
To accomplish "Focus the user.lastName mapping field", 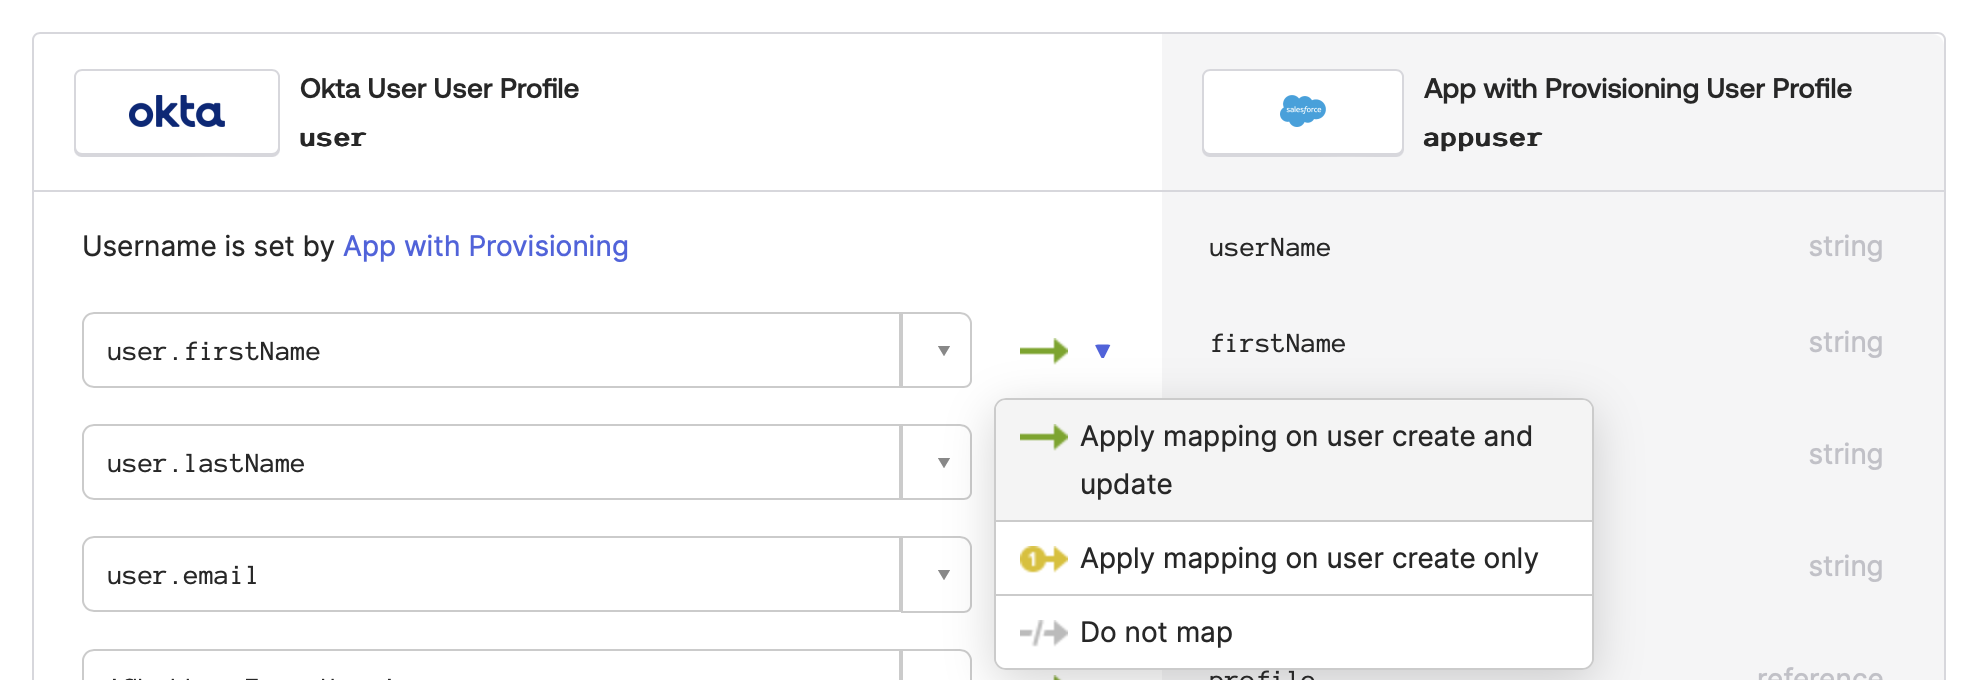I will click(490, 463).
